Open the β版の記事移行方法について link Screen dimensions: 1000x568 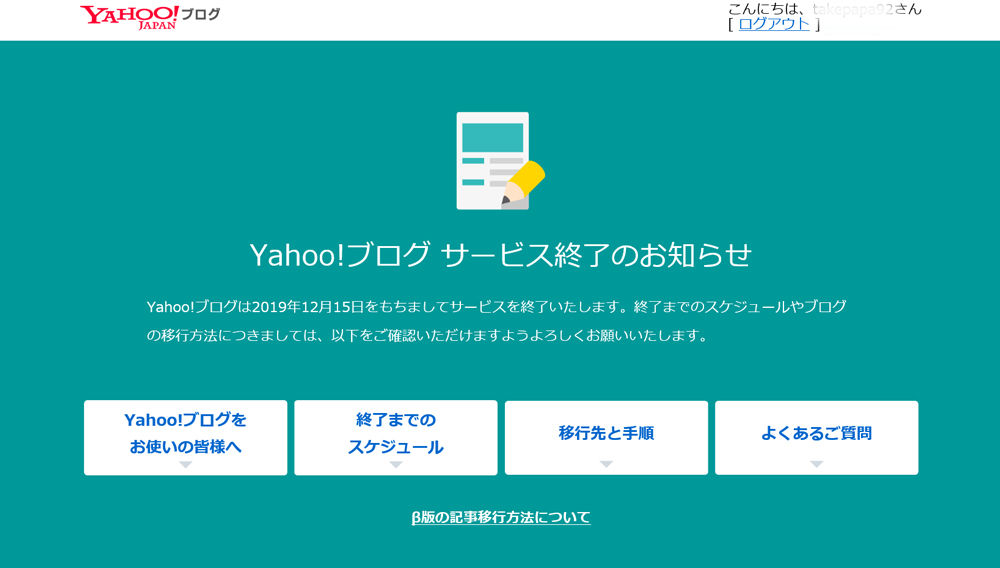(x=501, y=517)
